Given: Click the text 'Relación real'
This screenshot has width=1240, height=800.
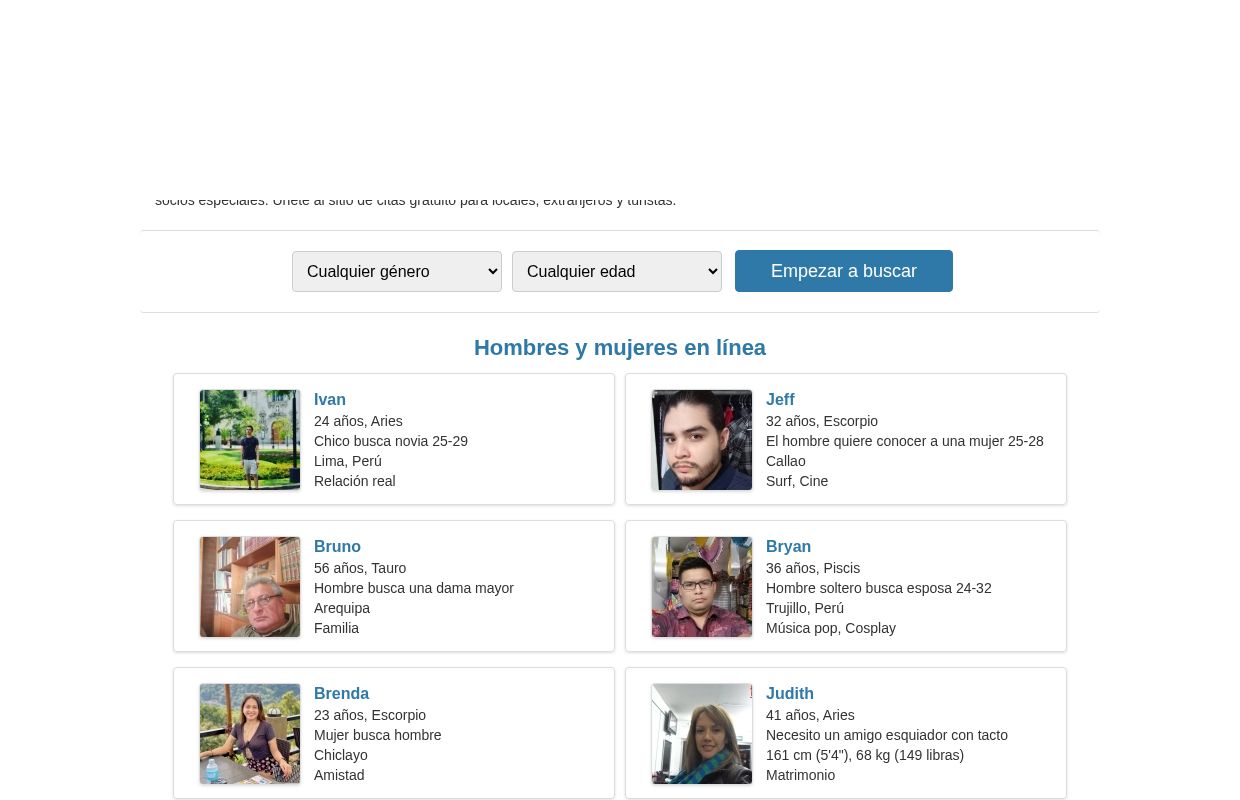Looking at the screenshot, I should (354, 481).
